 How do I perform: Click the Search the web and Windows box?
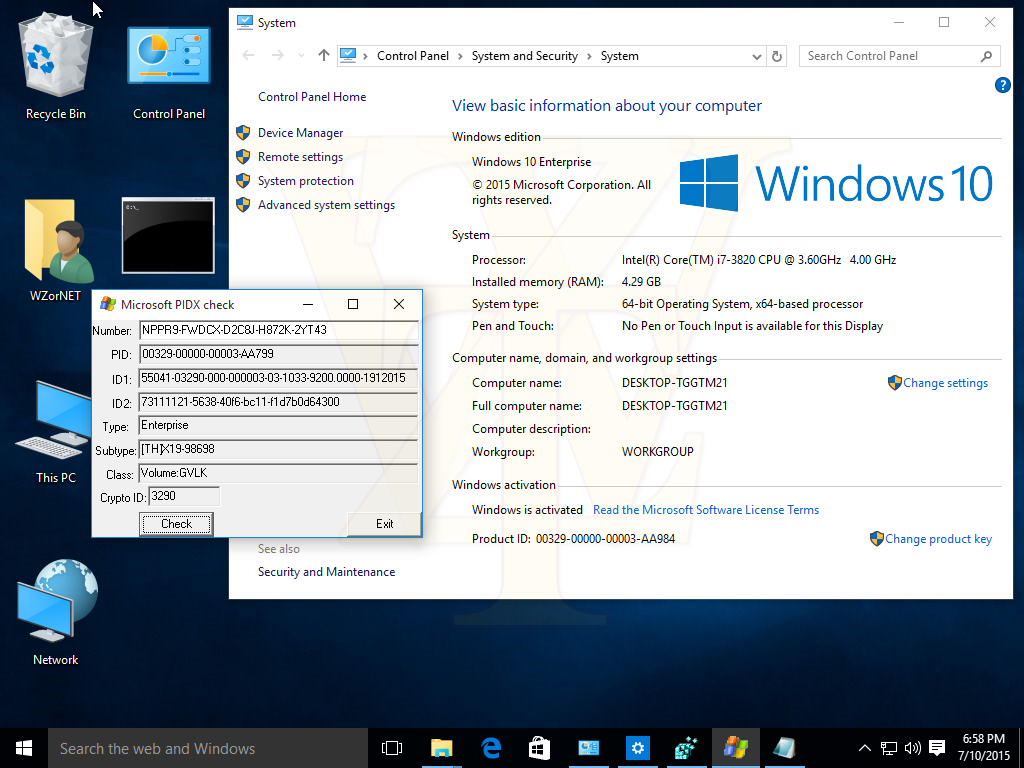pos(208,748)
